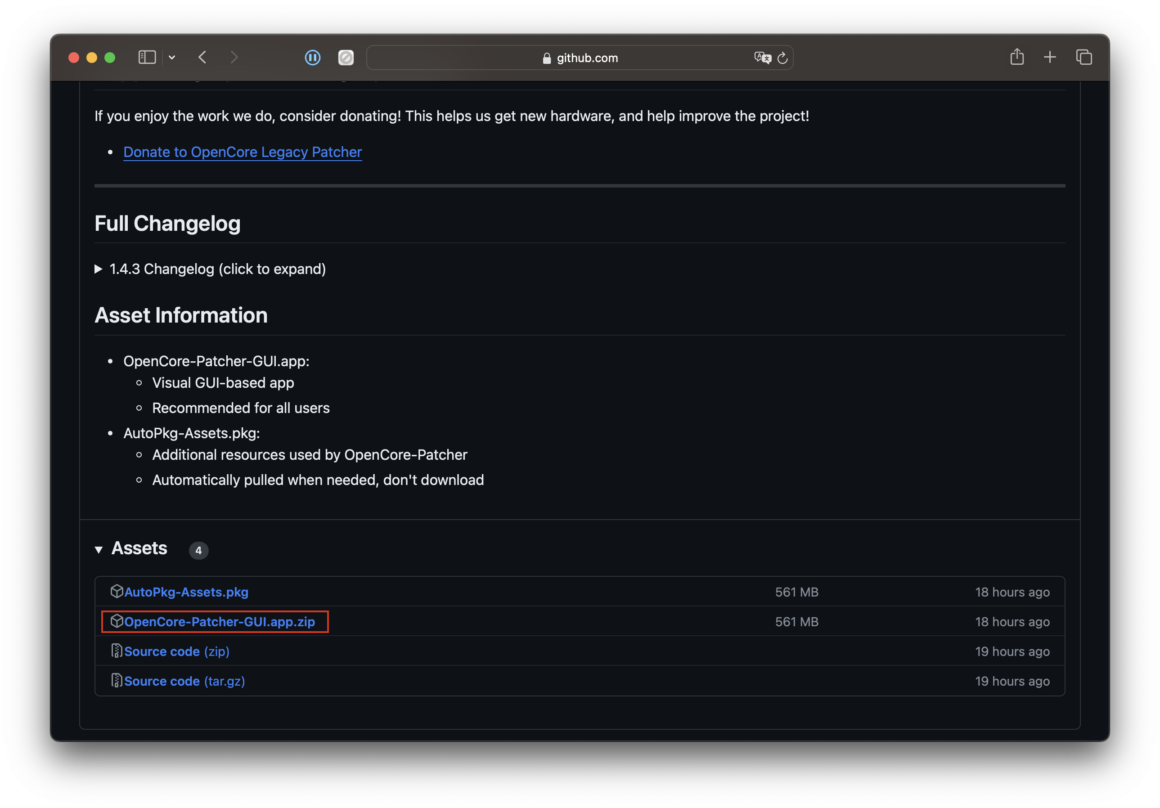Click 'Recommended for all users' text
1160x808 pixels.
(240, 408)
